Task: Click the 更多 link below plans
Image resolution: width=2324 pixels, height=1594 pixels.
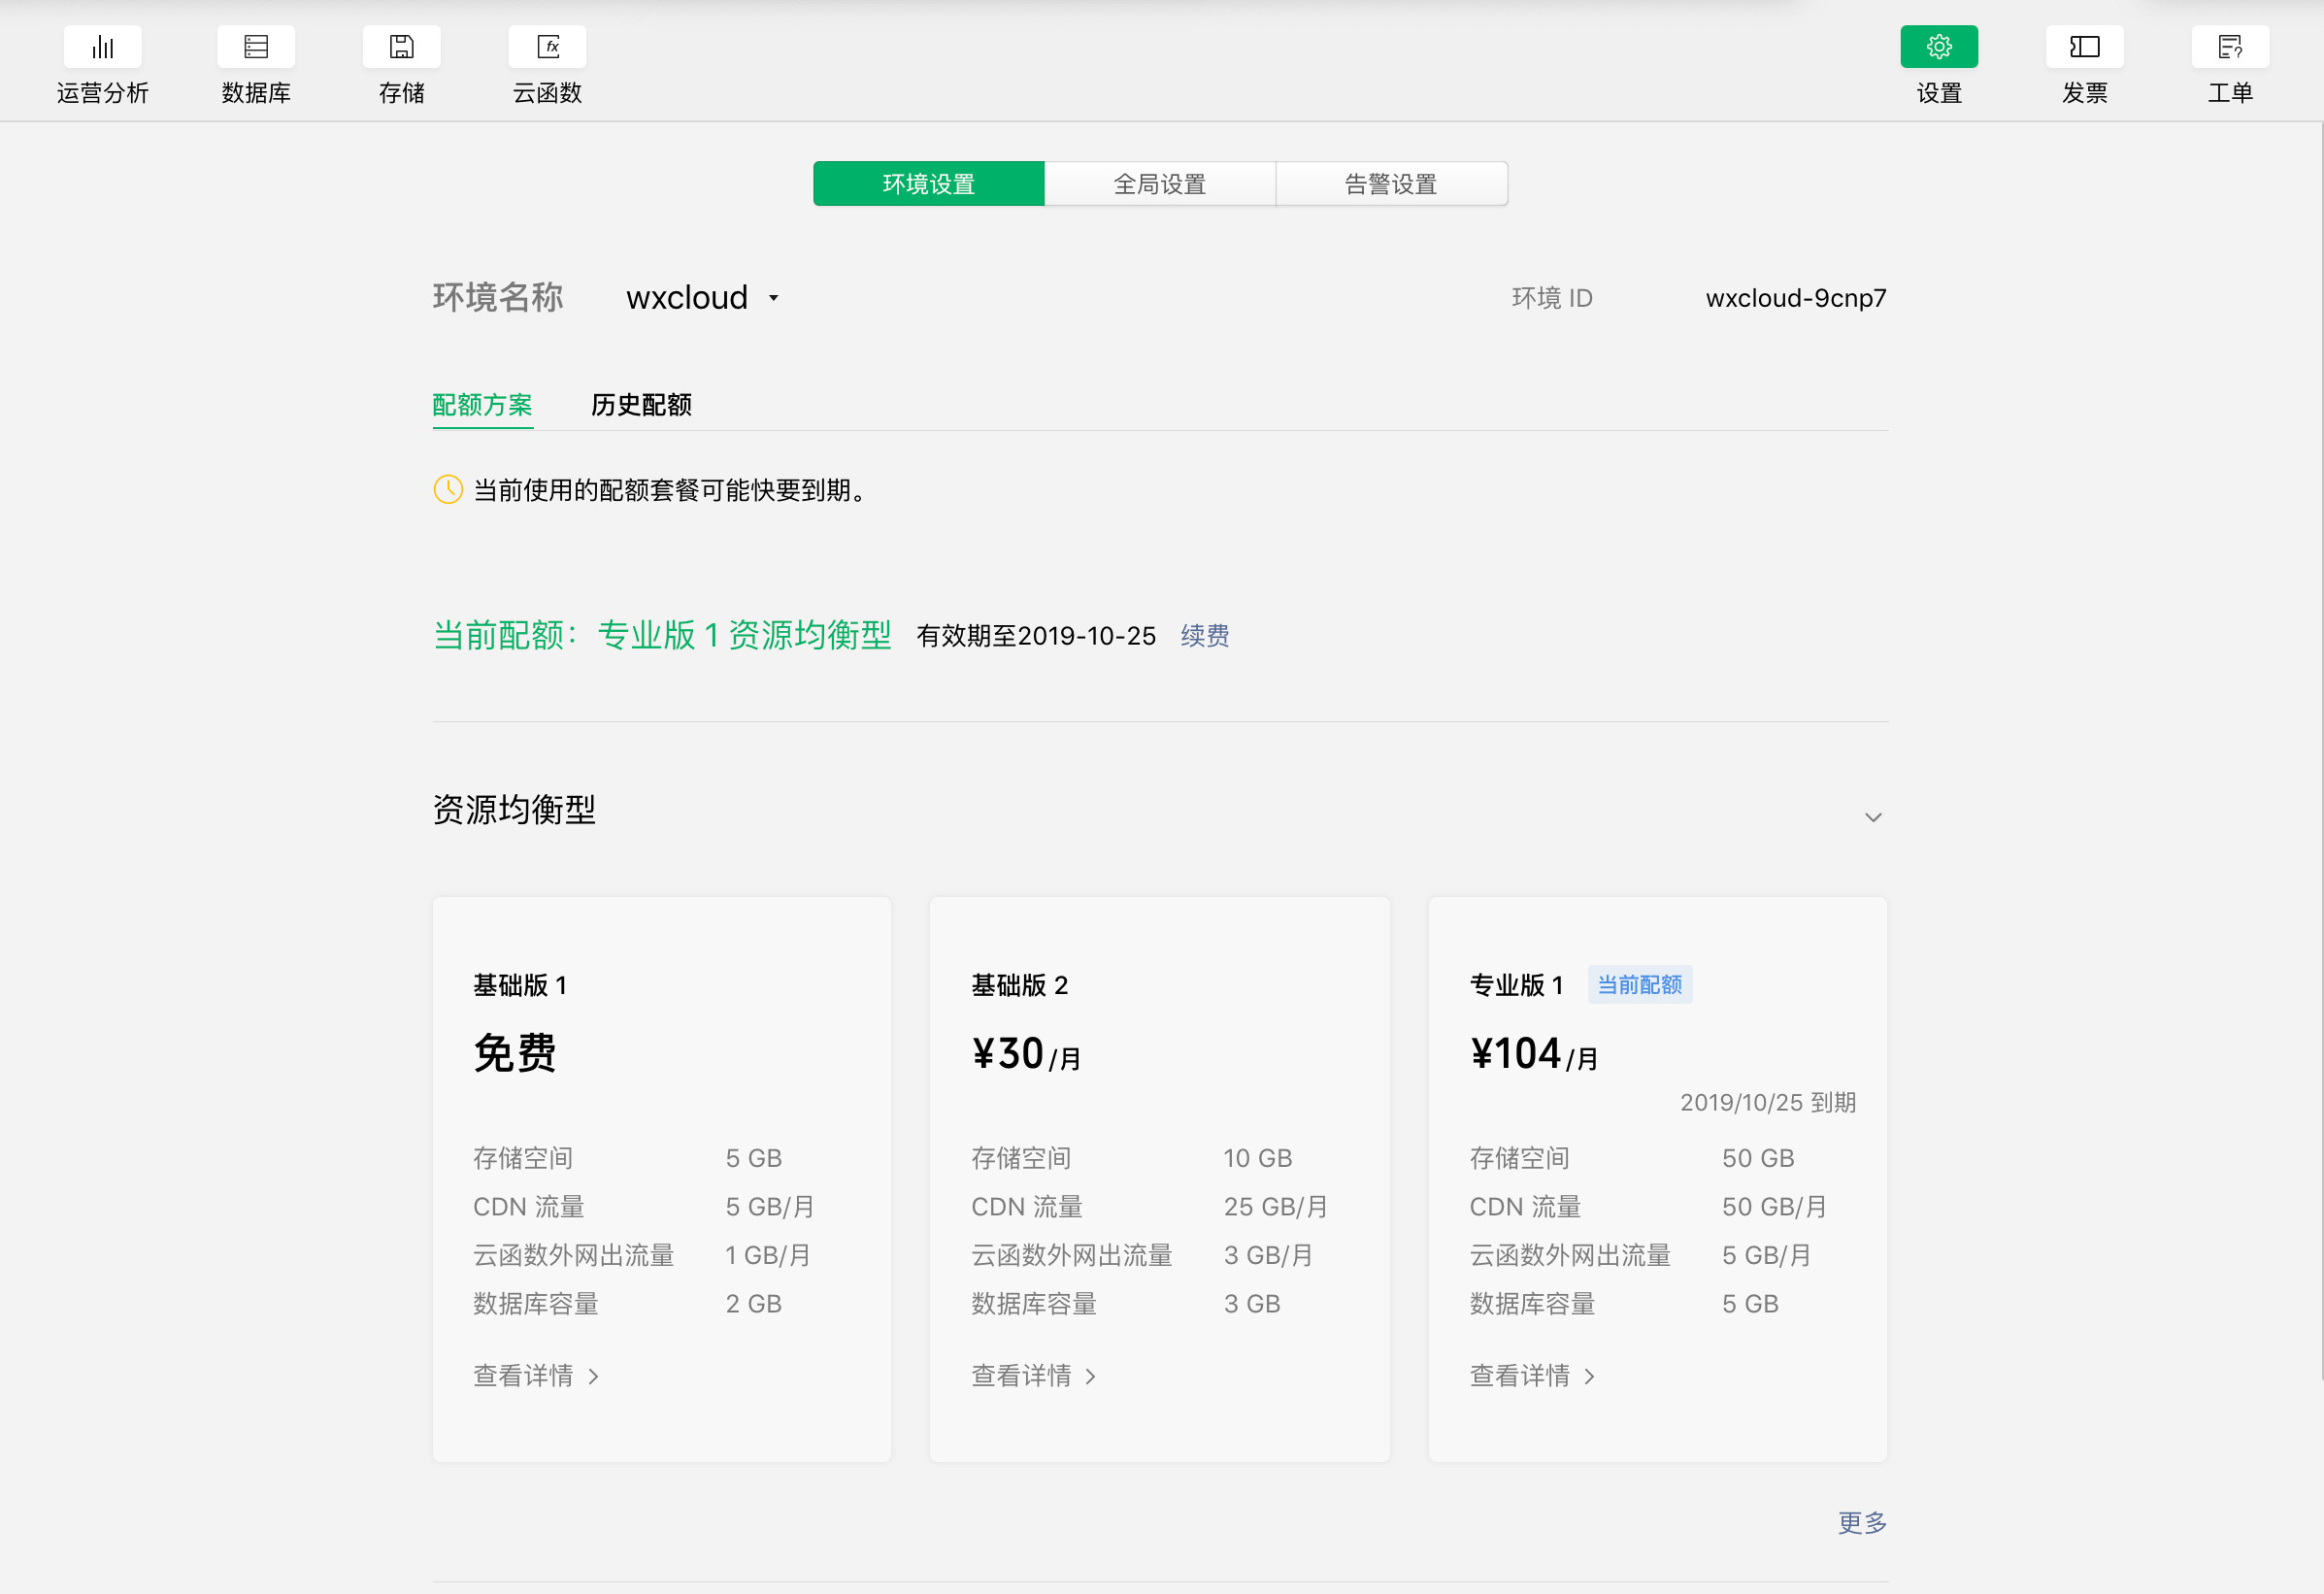Action: pos(1861,1522)
